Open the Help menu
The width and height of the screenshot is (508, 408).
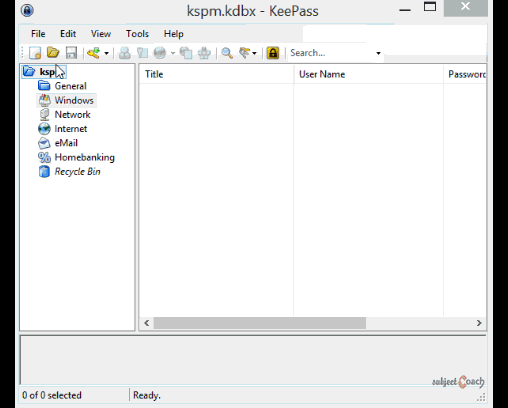click(173, 34)
